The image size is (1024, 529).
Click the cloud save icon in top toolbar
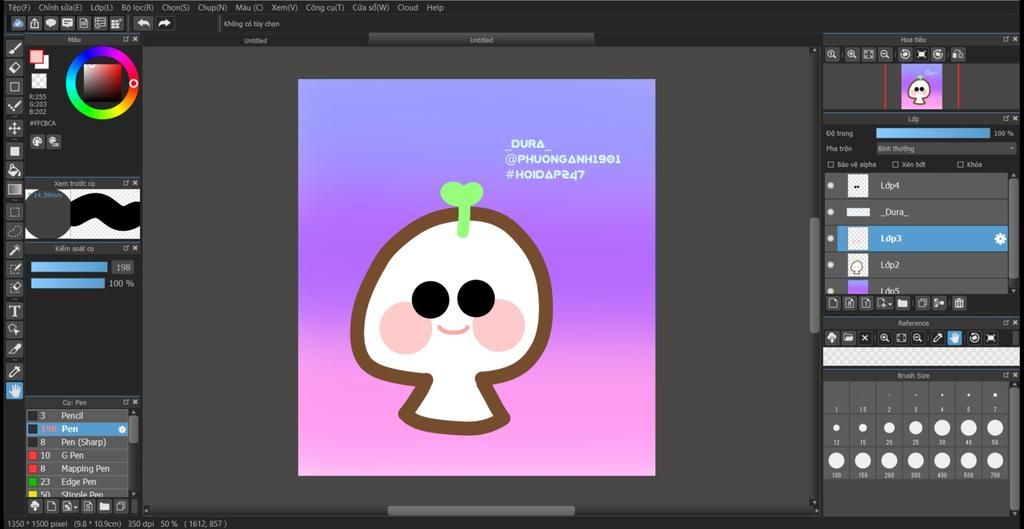point(18,24)
